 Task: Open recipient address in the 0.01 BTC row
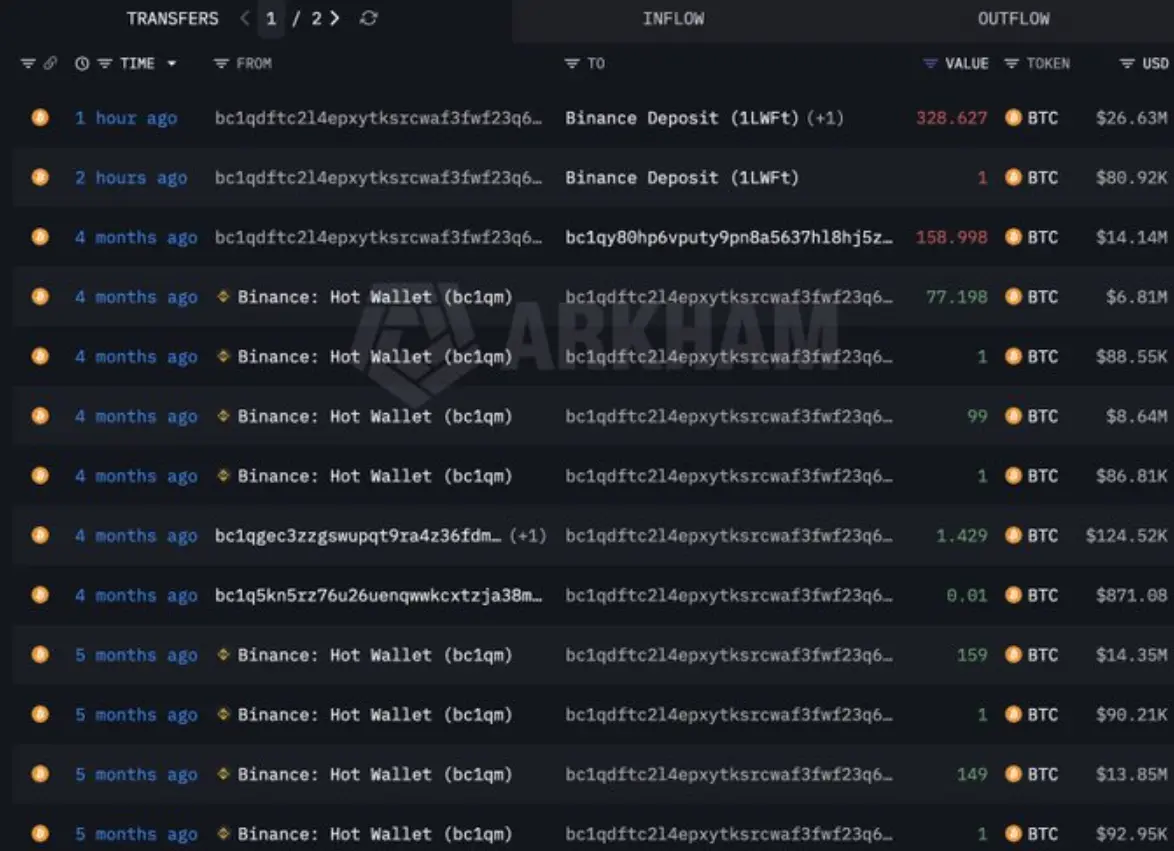[729, 596]
